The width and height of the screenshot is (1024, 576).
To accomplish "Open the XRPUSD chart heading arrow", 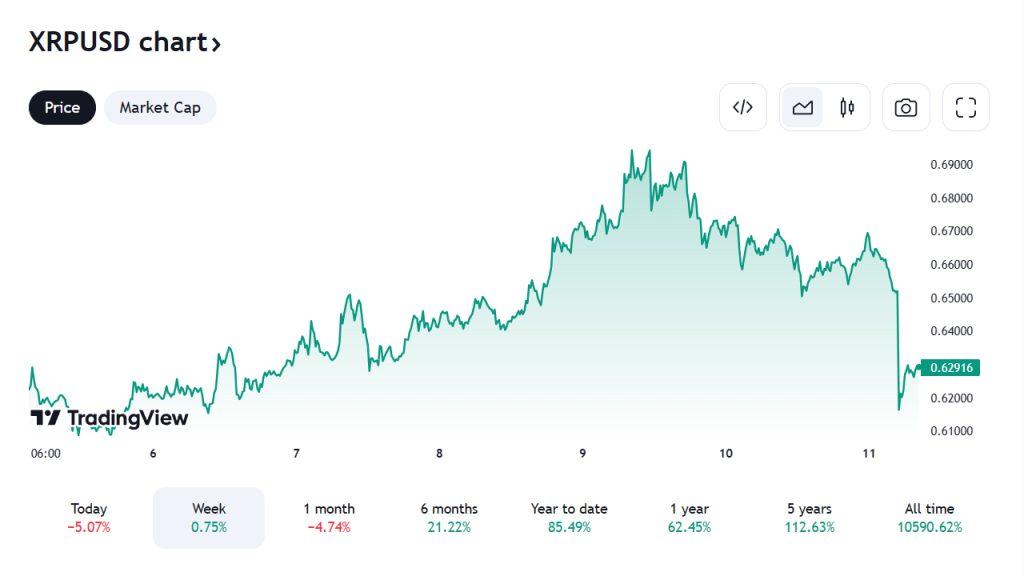I will 216,44.
